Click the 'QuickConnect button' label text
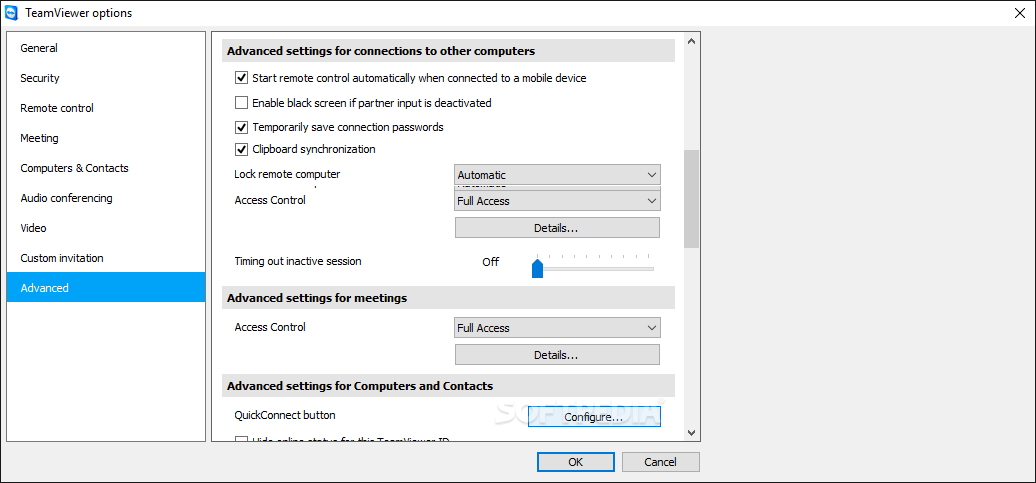Viewport: 1036px width, 483px height. coord(285,416)
